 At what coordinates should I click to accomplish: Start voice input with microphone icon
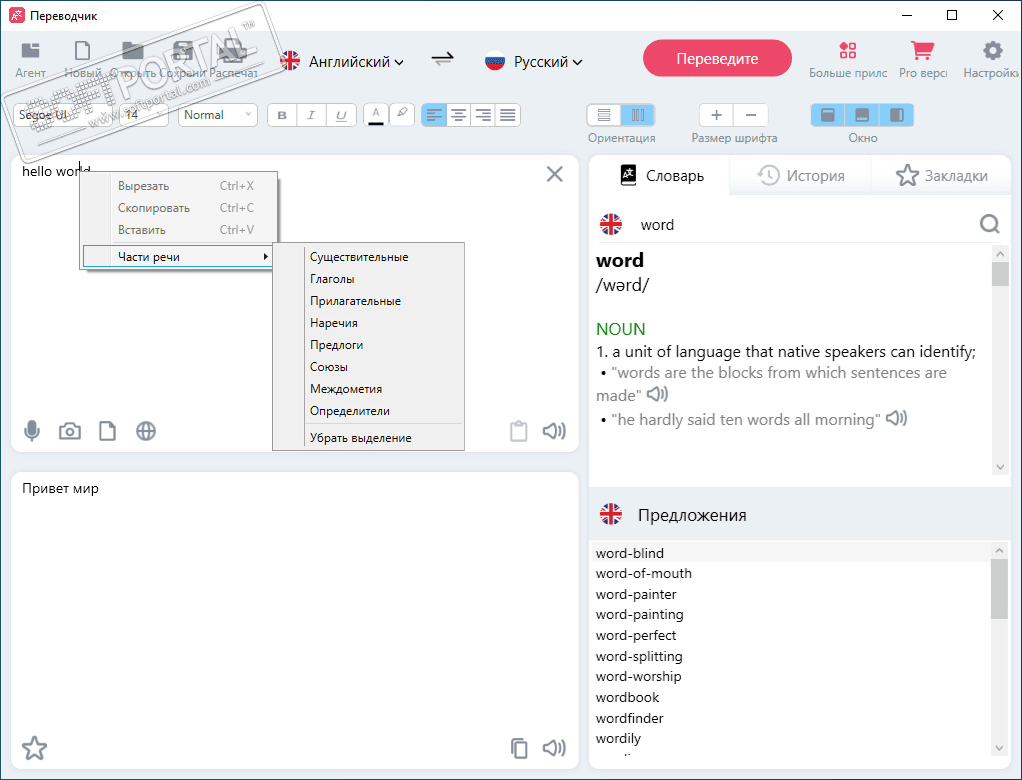(31, 431)
